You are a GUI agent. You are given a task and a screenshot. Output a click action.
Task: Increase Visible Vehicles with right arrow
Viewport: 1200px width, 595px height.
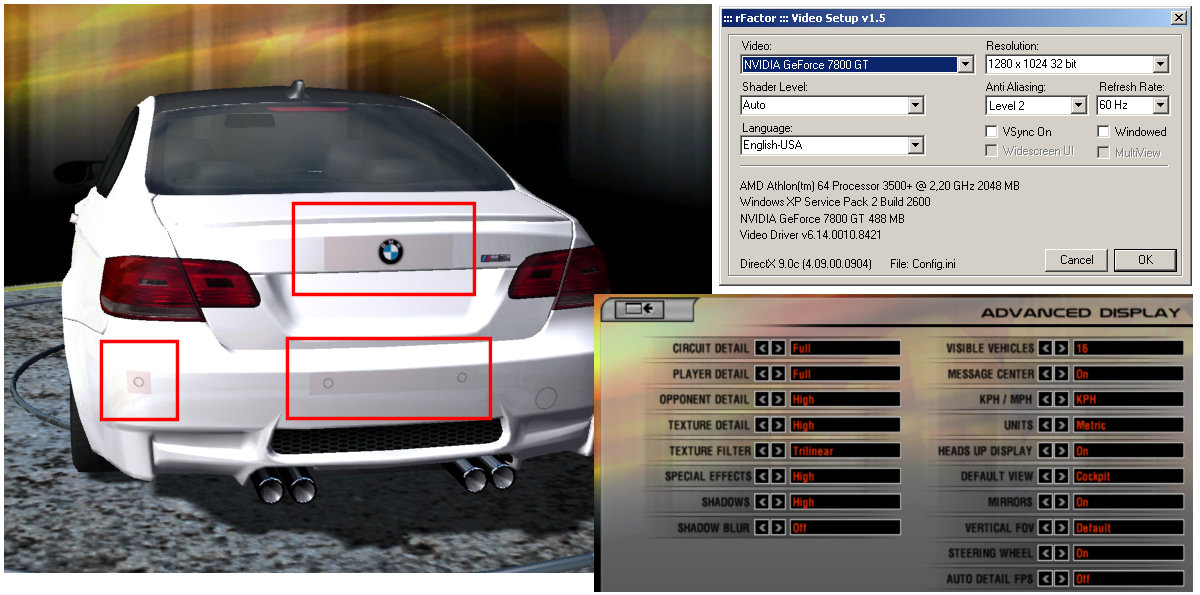pyautogui.click(x=1061, y=348)
